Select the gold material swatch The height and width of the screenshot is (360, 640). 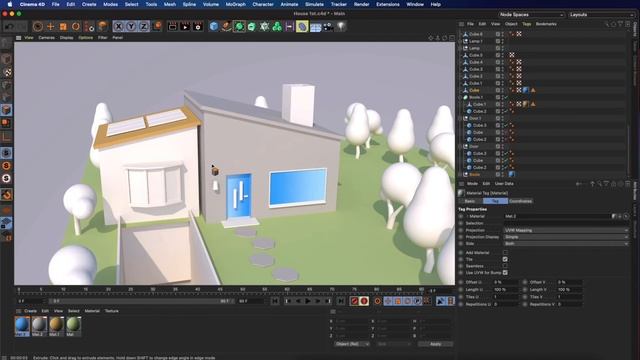coord(56,325)
